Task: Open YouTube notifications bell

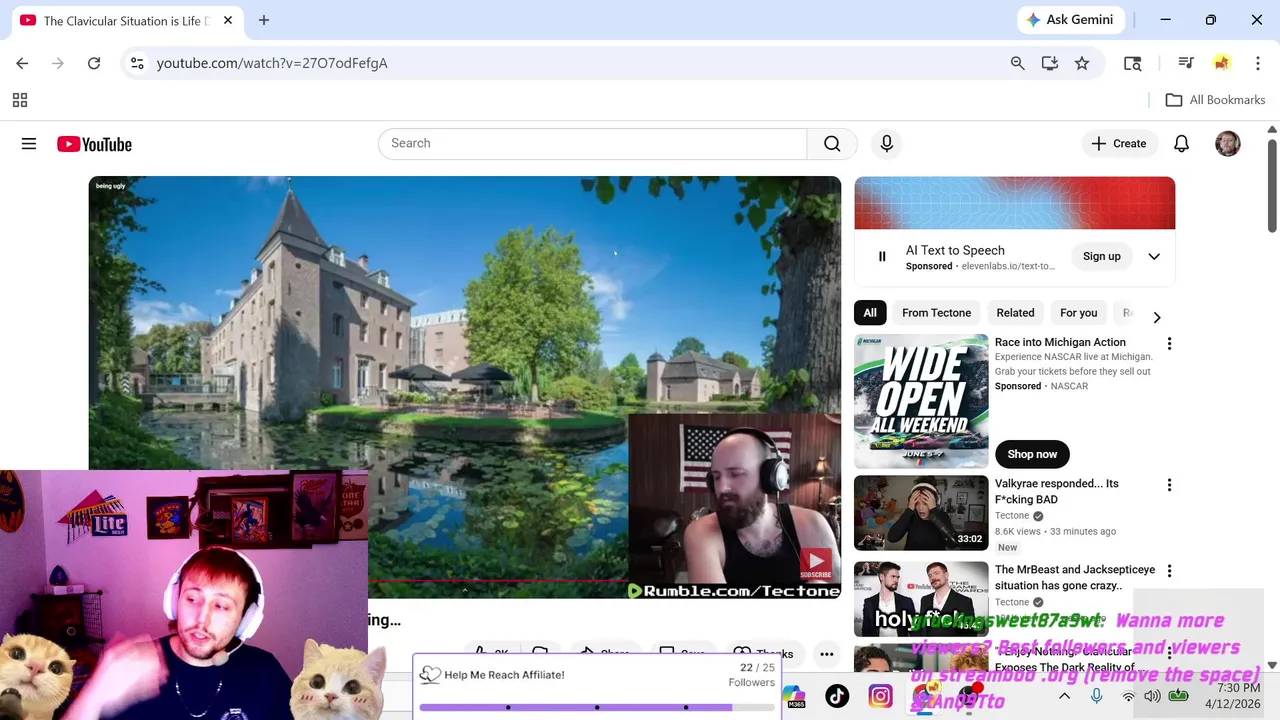Action: pos(1181,144)
